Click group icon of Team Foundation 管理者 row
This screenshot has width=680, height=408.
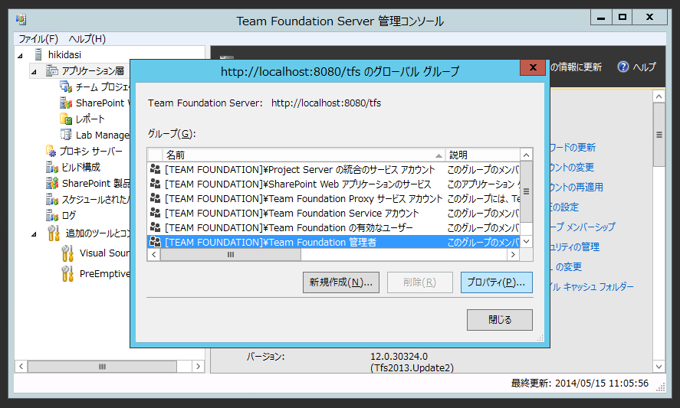pyautogui.click(x=155, y=242)
